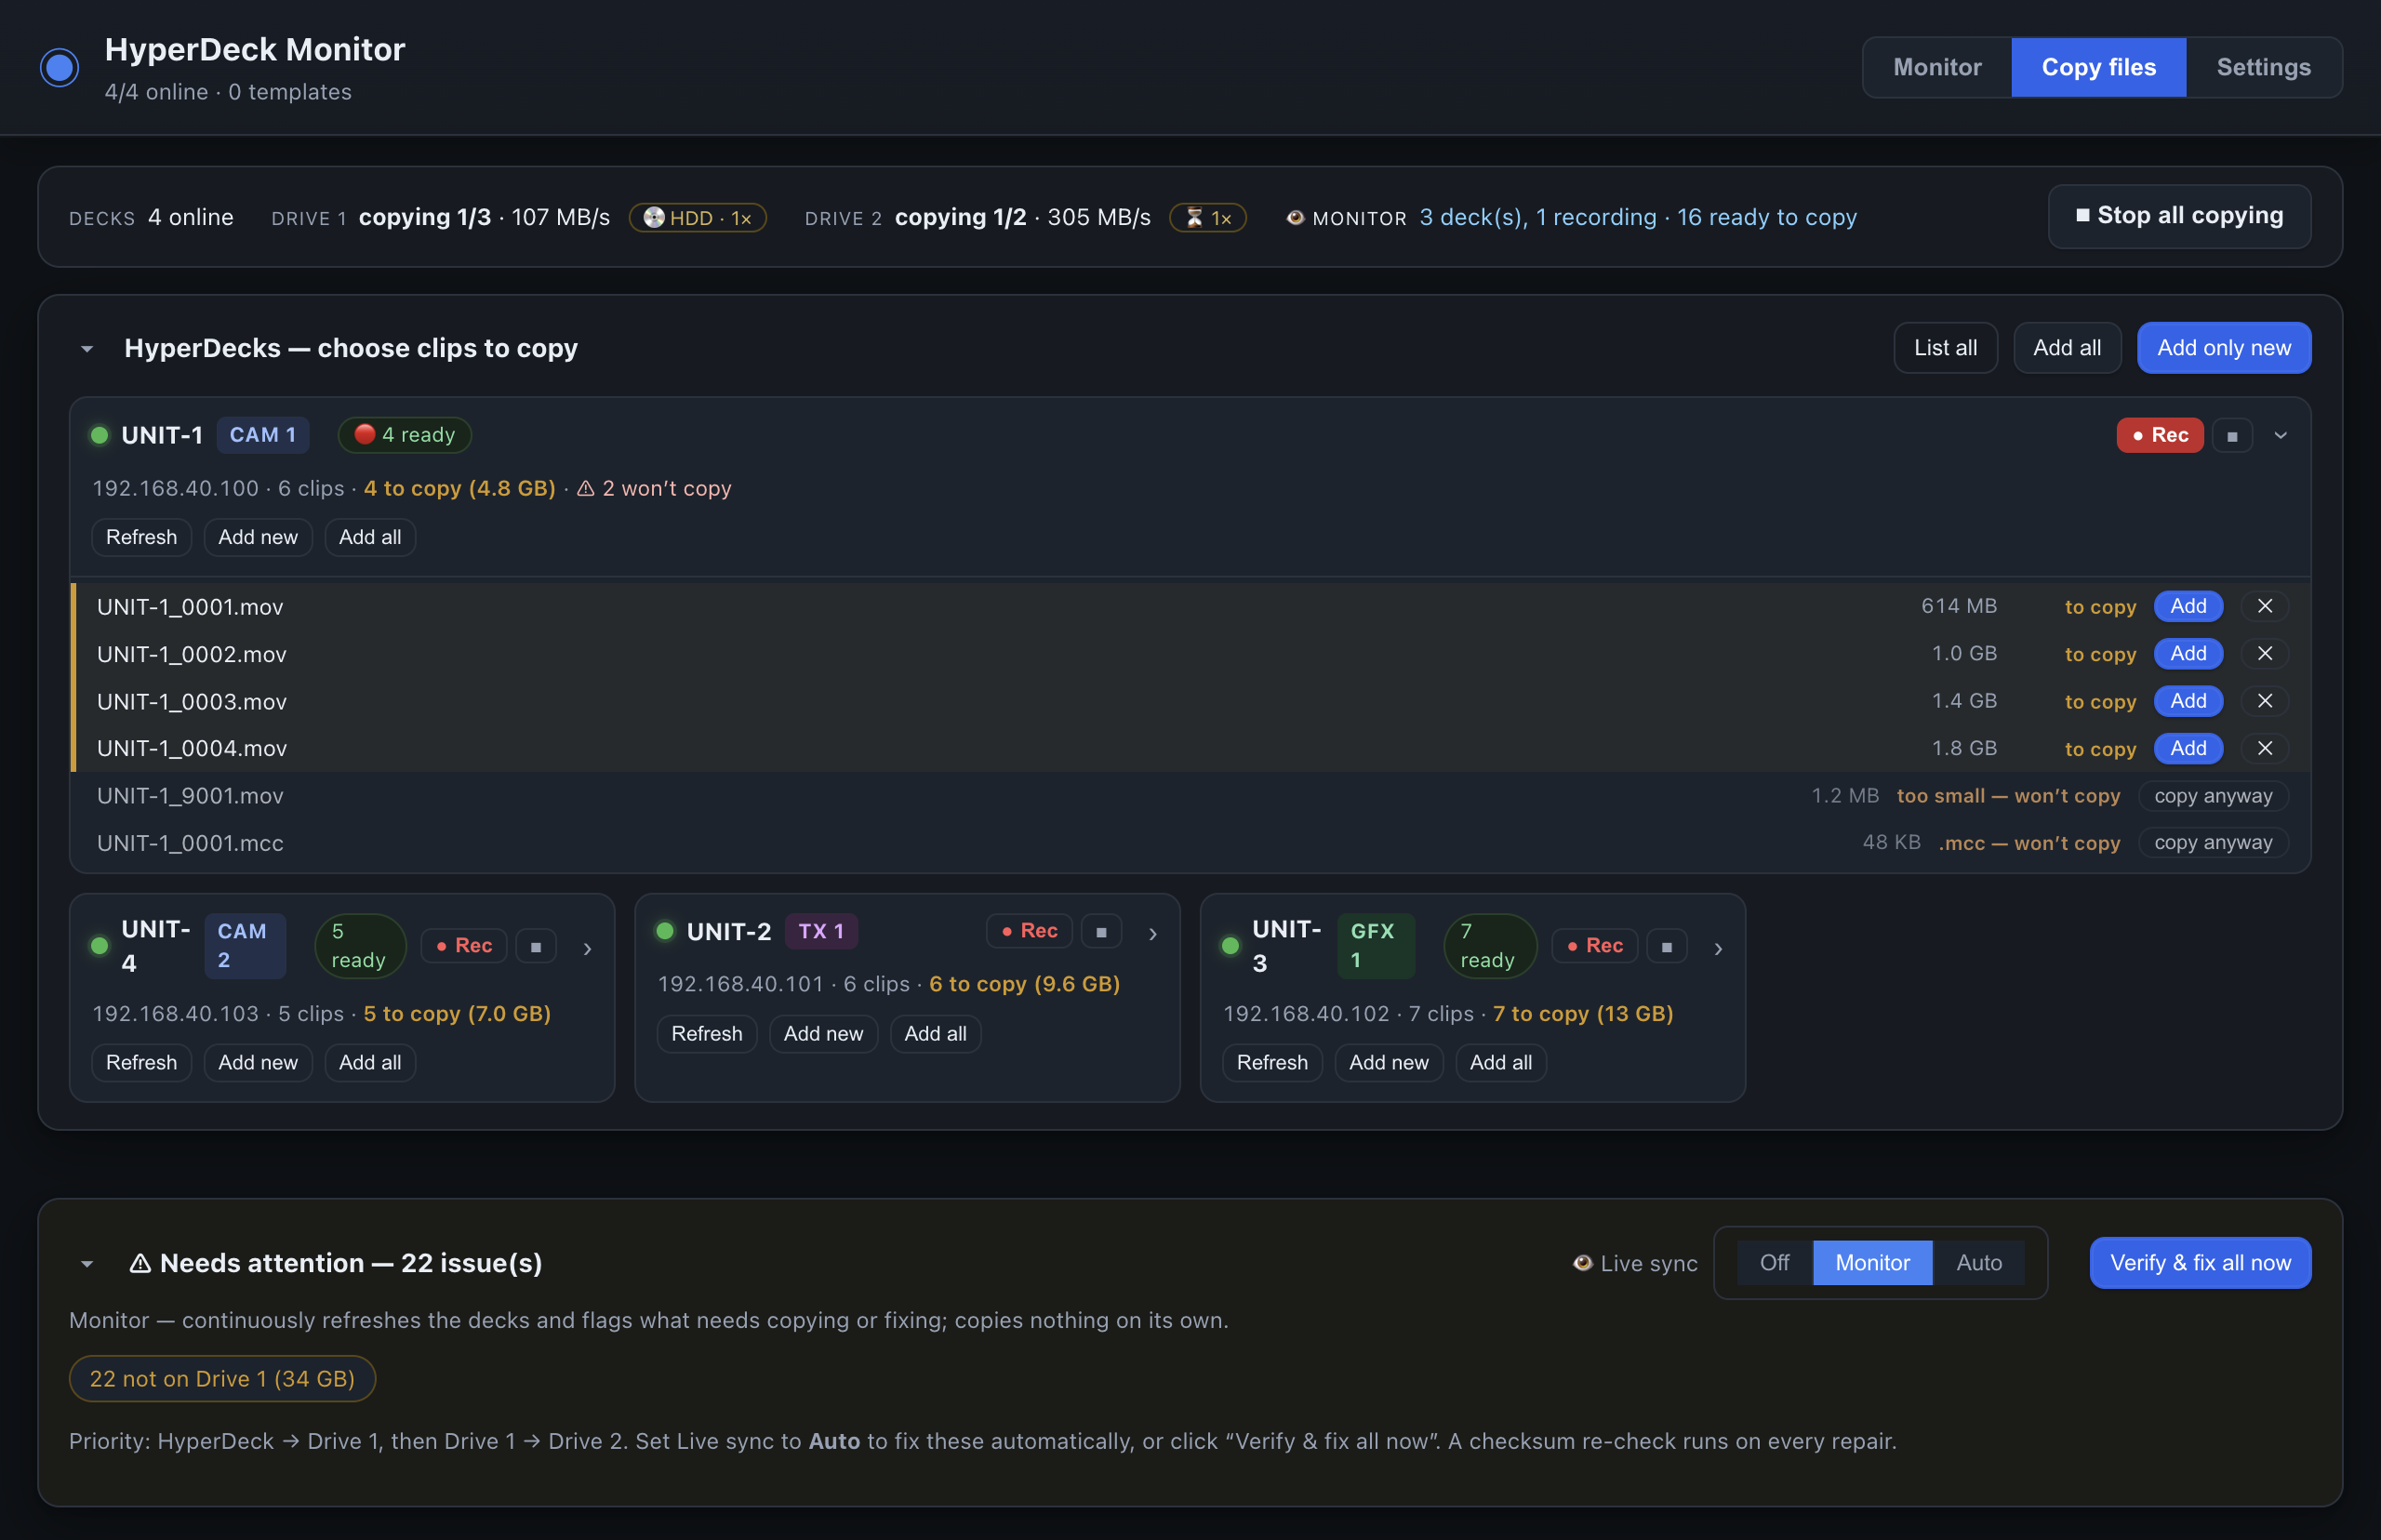The image size is (2381, 1540).
Task: Click the green online dot of UNIT-2
Action: [x=665, y=931]
